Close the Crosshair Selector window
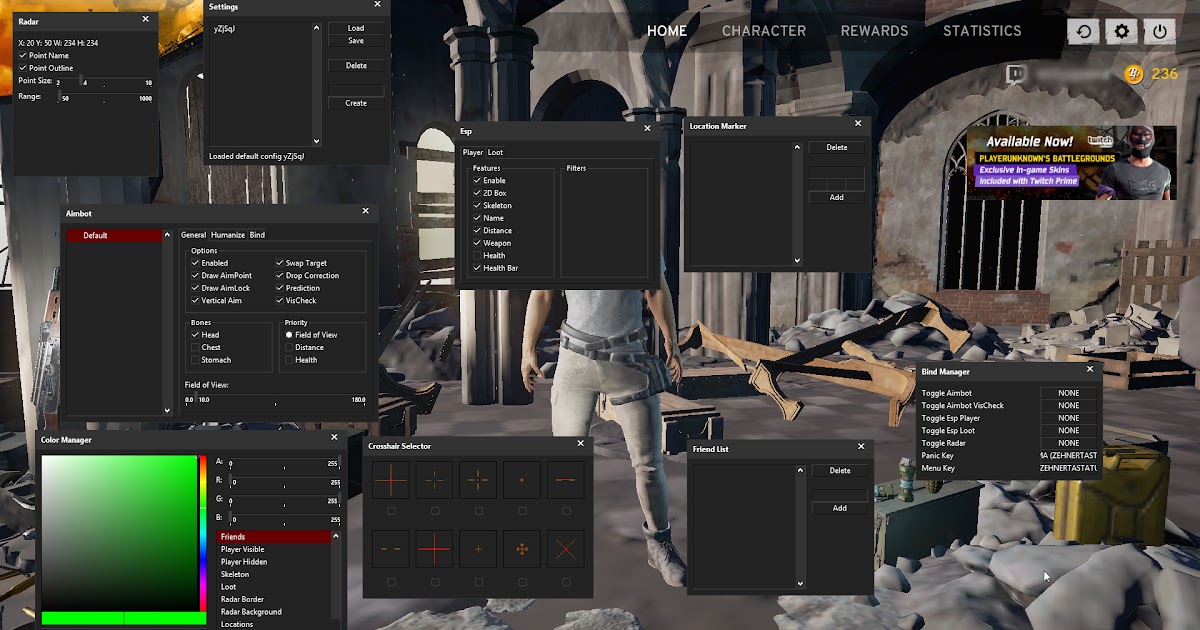Image resolution: width=1200 pixels, height=630 pixels. tap(580, 444)
